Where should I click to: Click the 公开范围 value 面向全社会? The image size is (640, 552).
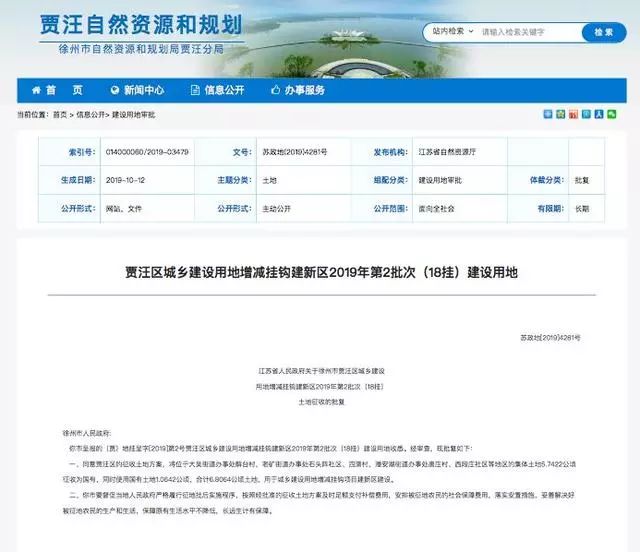pos(436,209)
